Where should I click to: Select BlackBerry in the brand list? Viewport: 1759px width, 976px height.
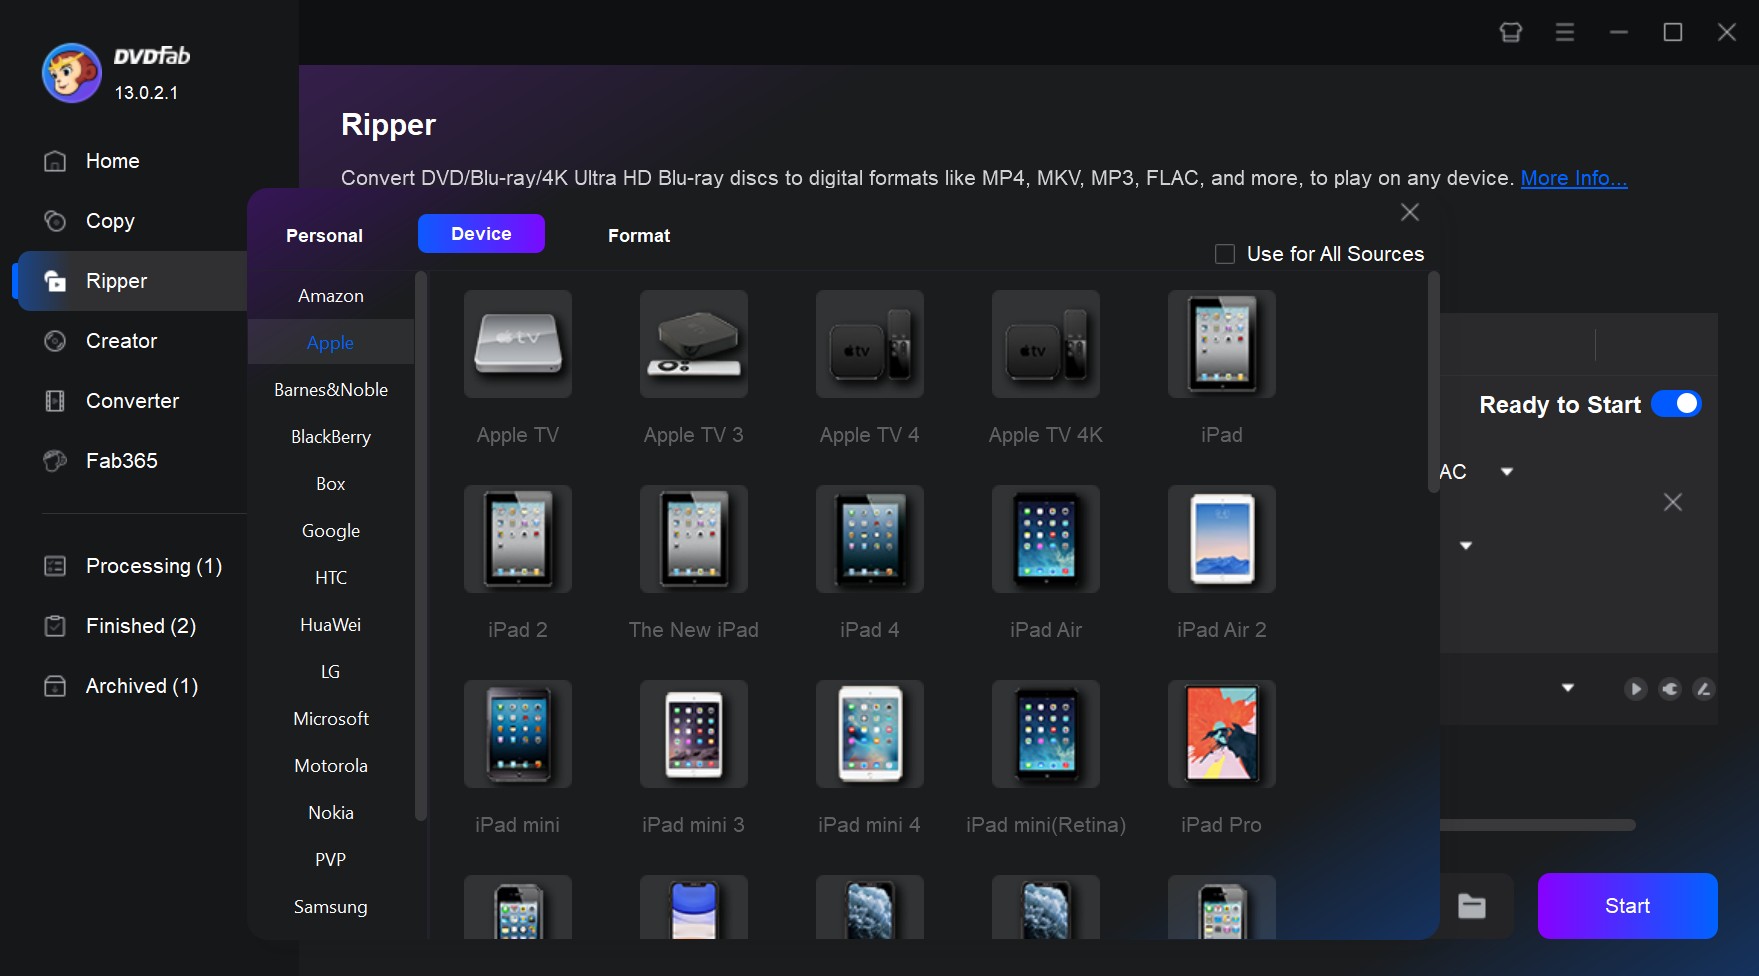tap(331, 437)
